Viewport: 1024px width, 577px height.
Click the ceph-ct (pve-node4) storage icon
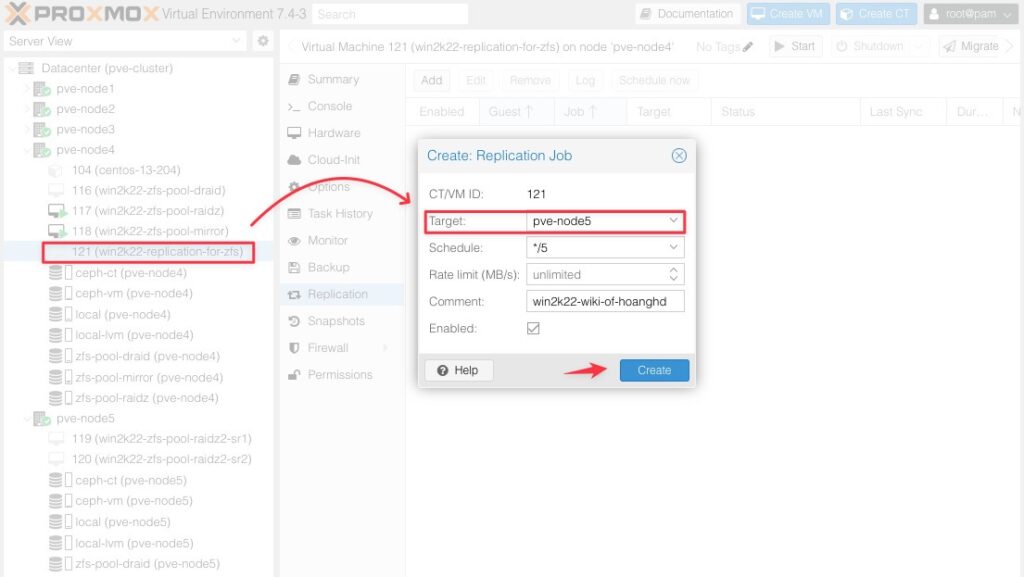click(60, 273)
